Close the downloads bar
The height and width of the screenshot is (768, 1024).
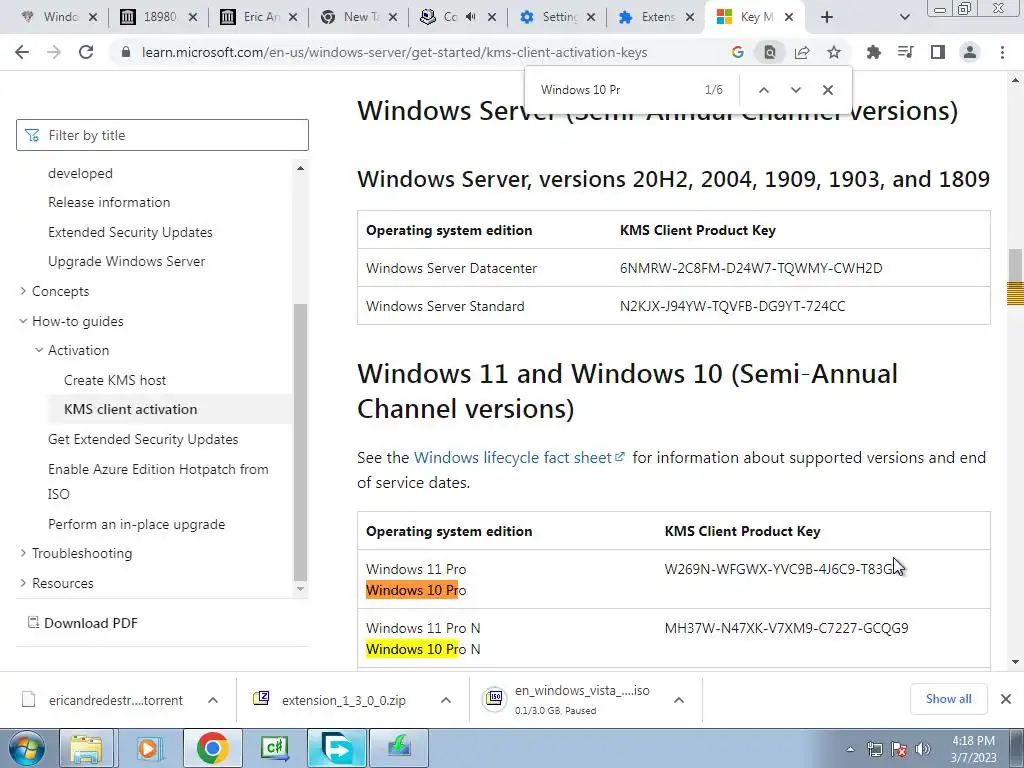pyautogui.click(x=1006, y=699)
